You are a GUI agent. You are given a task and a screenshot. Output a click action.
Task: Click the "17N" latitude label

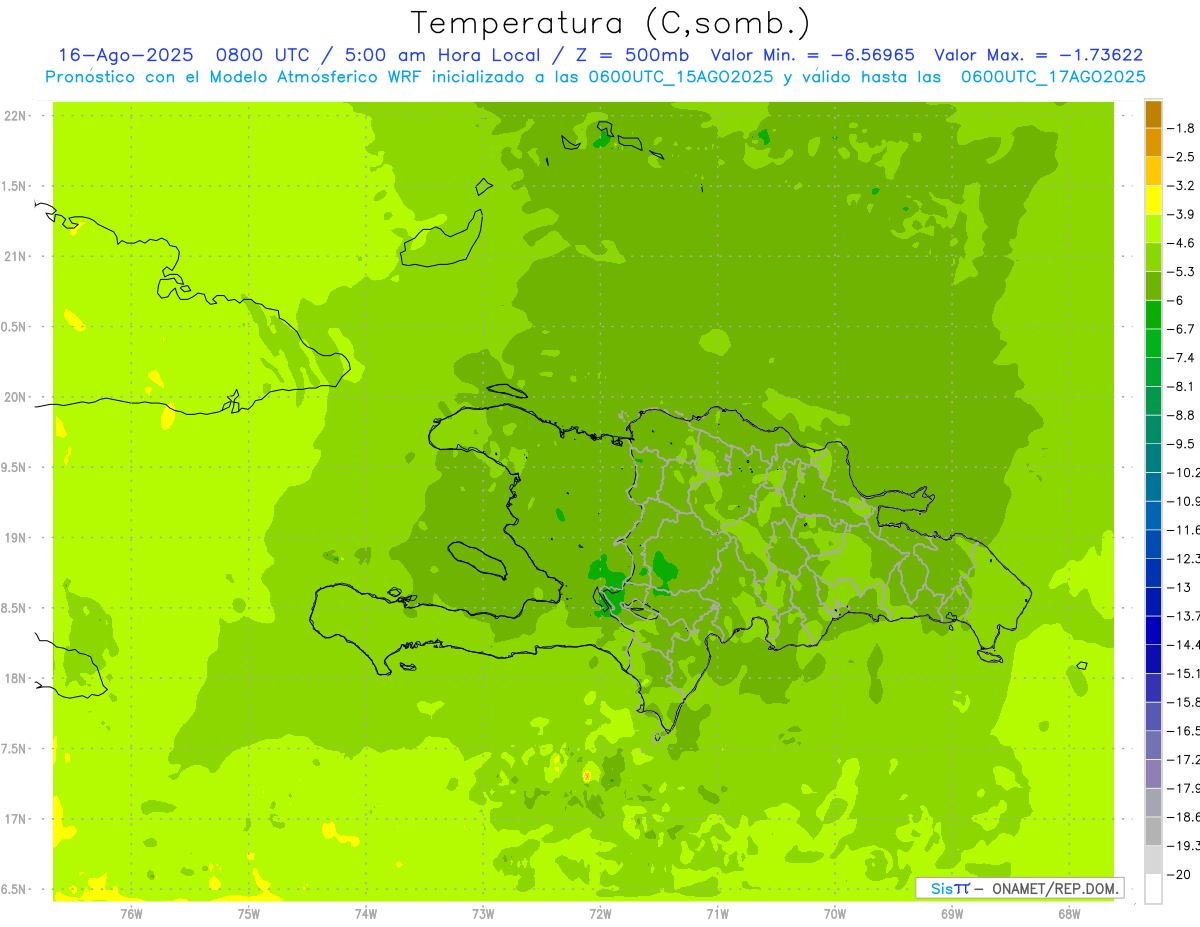click(15, 819)
